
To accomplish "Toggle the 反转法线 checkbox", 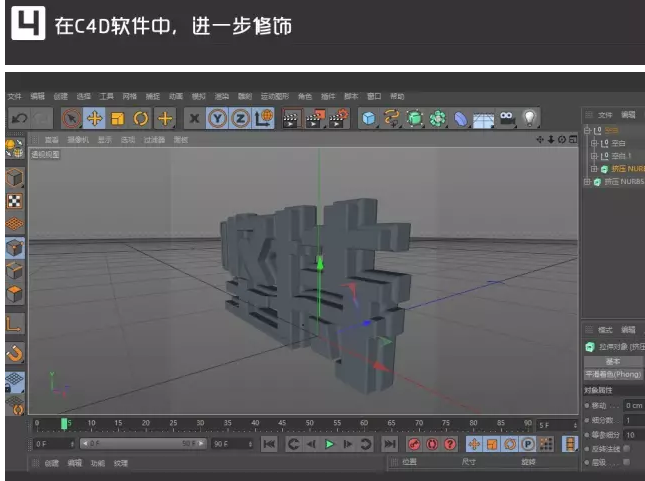I will pyautogui.click(x=626, y=448).
